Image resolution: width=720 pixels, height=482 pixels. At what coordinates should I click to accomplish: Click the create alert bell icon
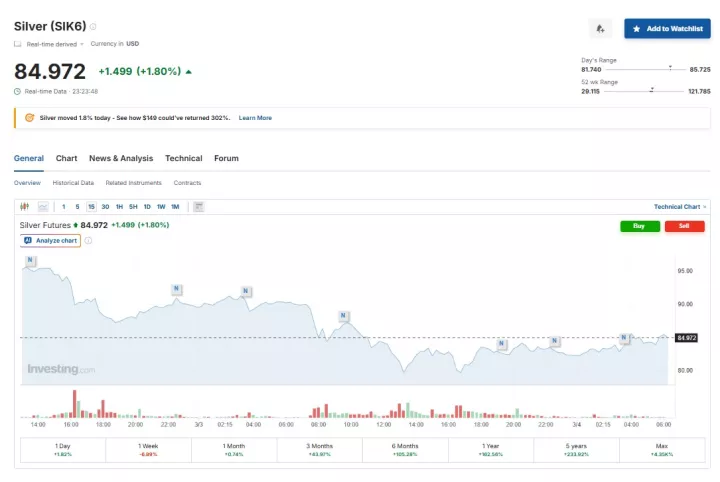[x=600, y=29]
